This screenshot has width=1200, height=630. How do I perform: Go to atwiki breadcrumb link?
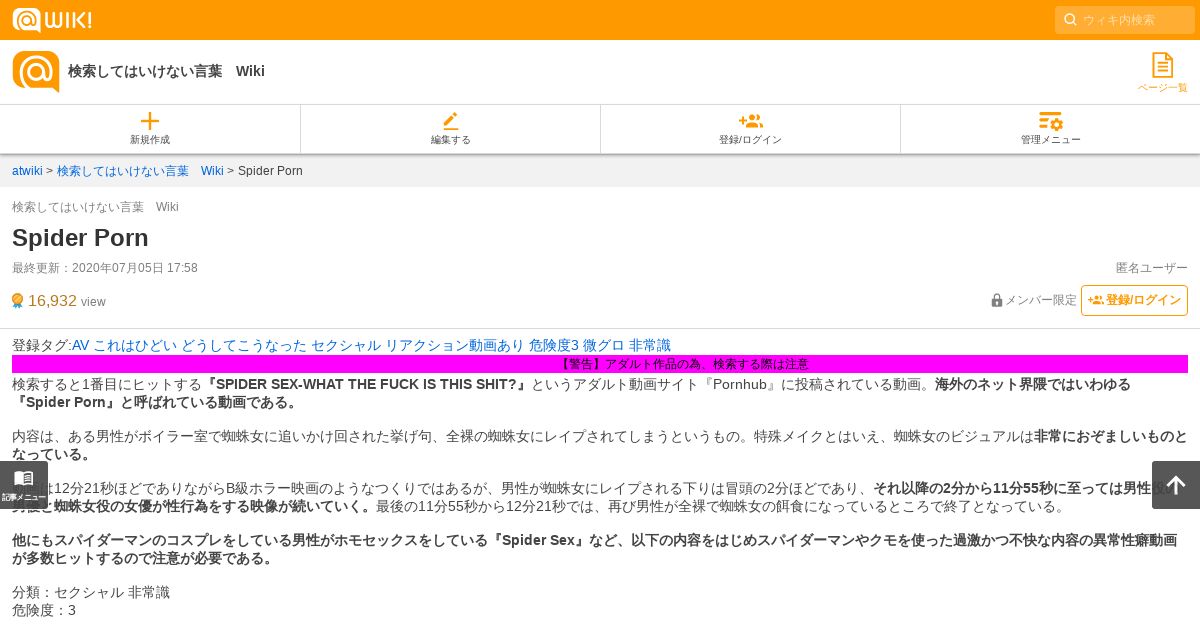click(27, 171)
